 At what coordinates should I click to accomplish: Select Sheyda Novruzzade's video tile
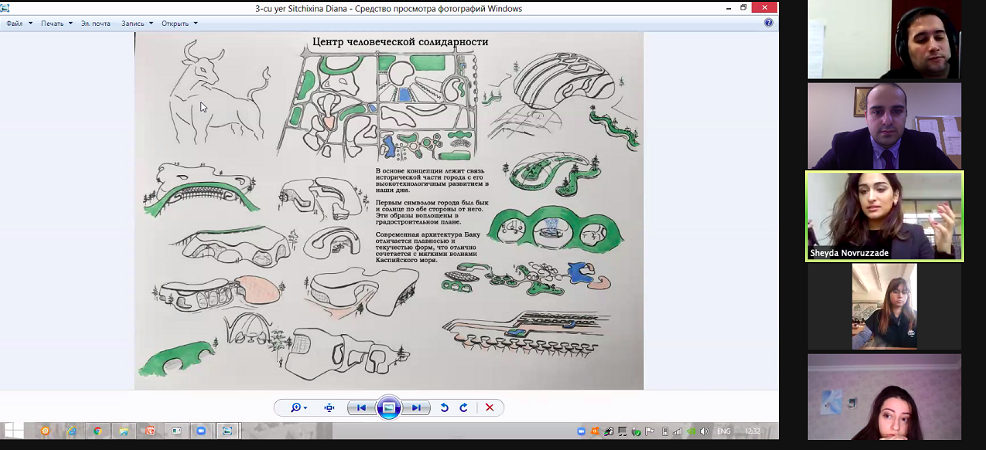pyautogui.click(x=884, y=216)
